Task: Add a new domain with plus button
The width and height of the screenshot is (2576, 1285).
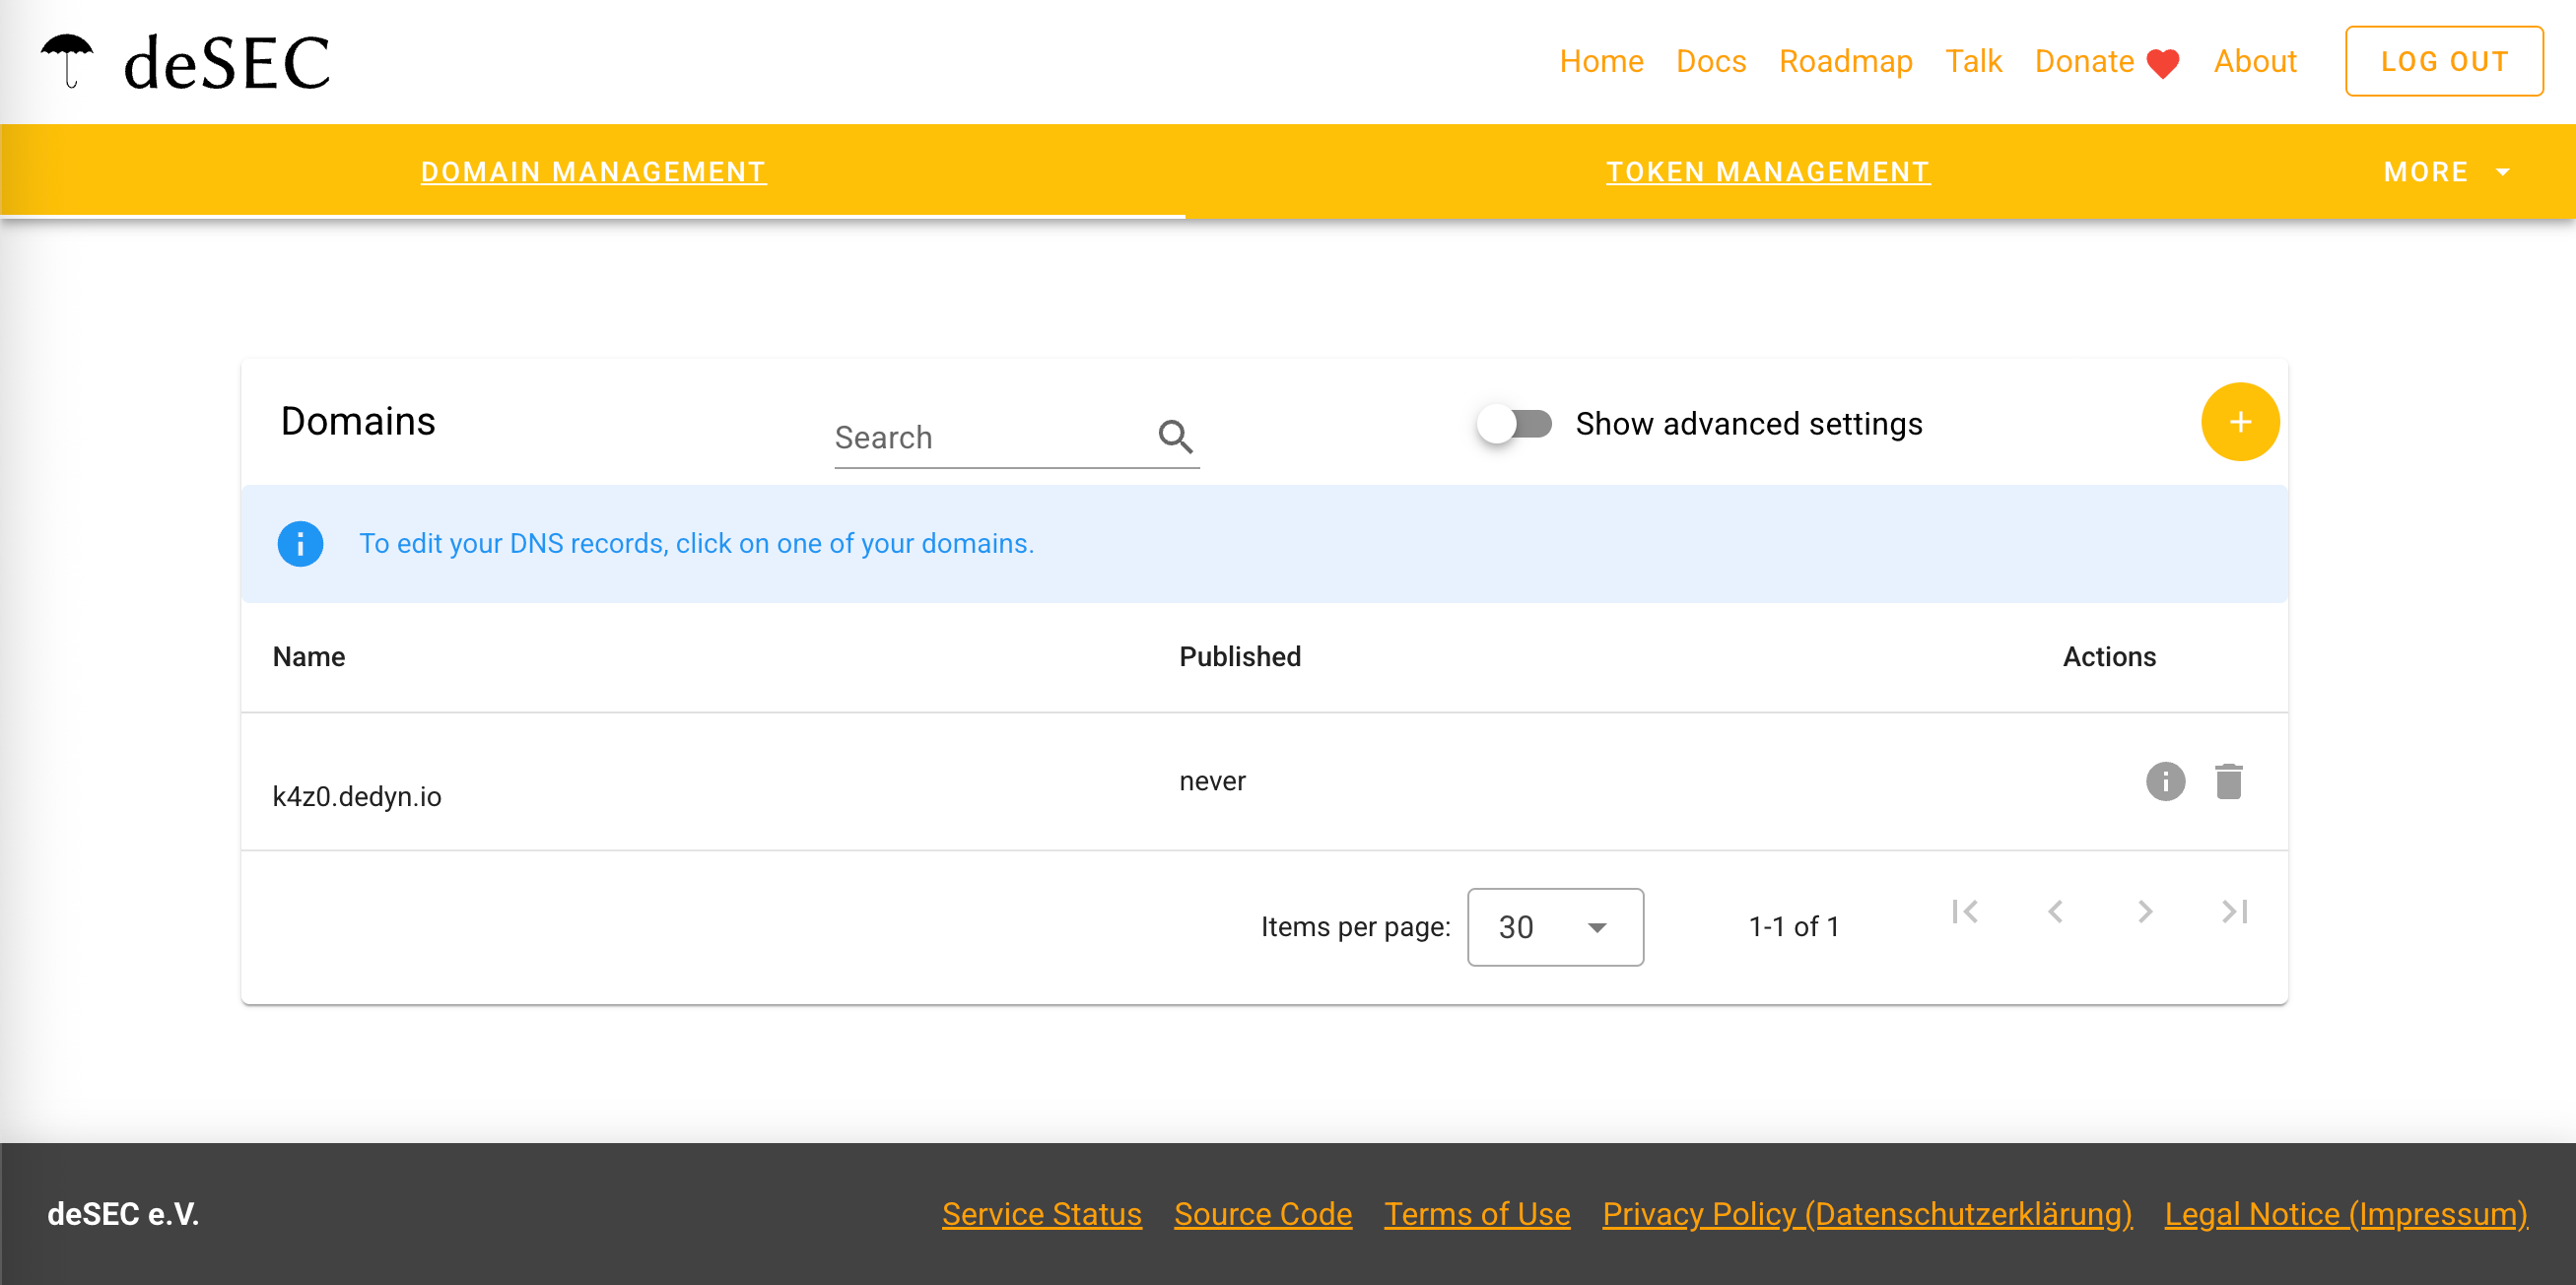Action: click(x=2239, y=422)
